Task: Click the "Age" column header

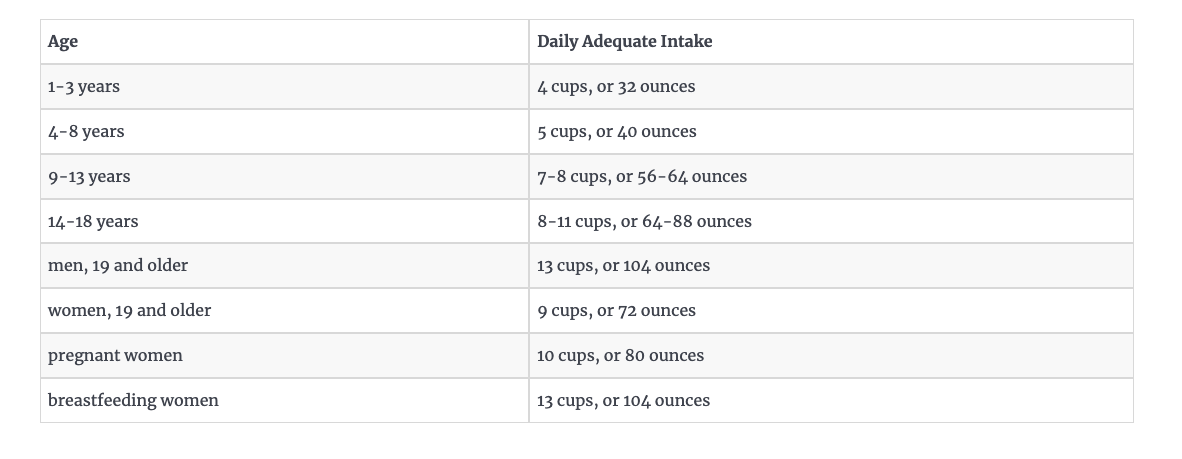Action: pos(63,42)
